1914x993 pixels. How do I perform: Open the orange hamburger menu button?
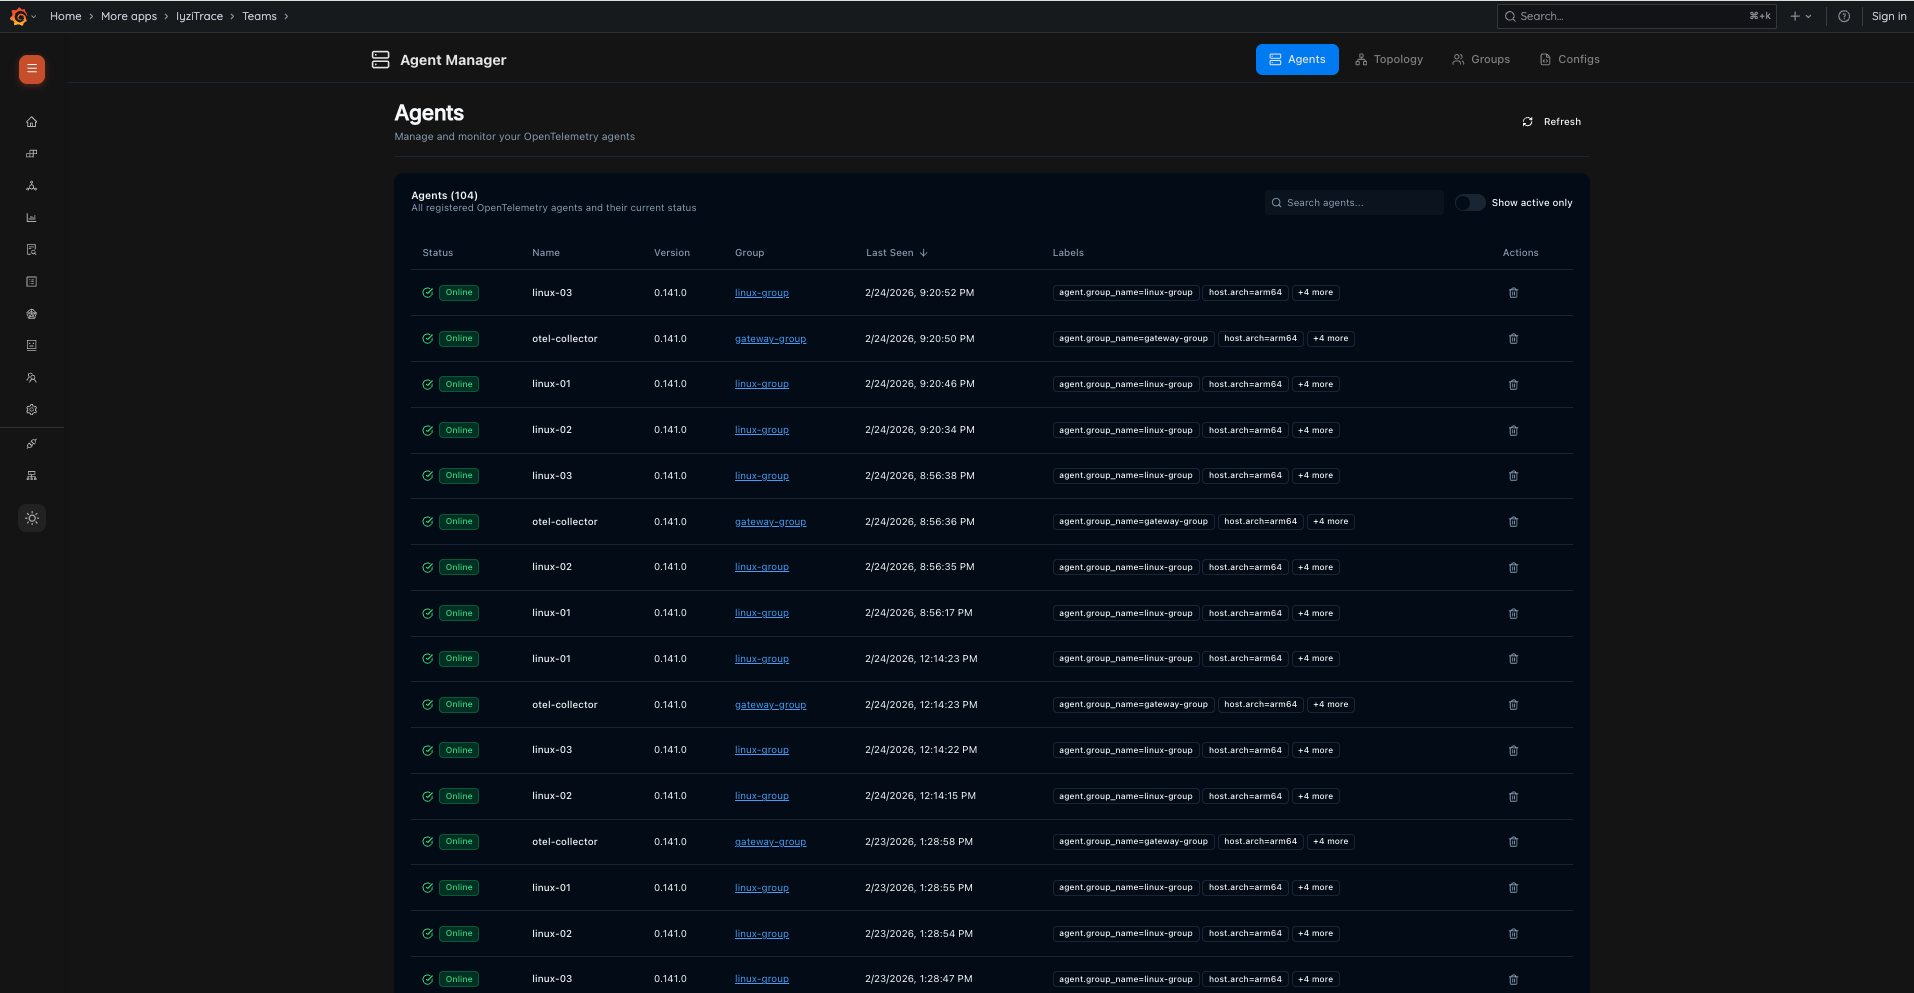pos(32,69)
